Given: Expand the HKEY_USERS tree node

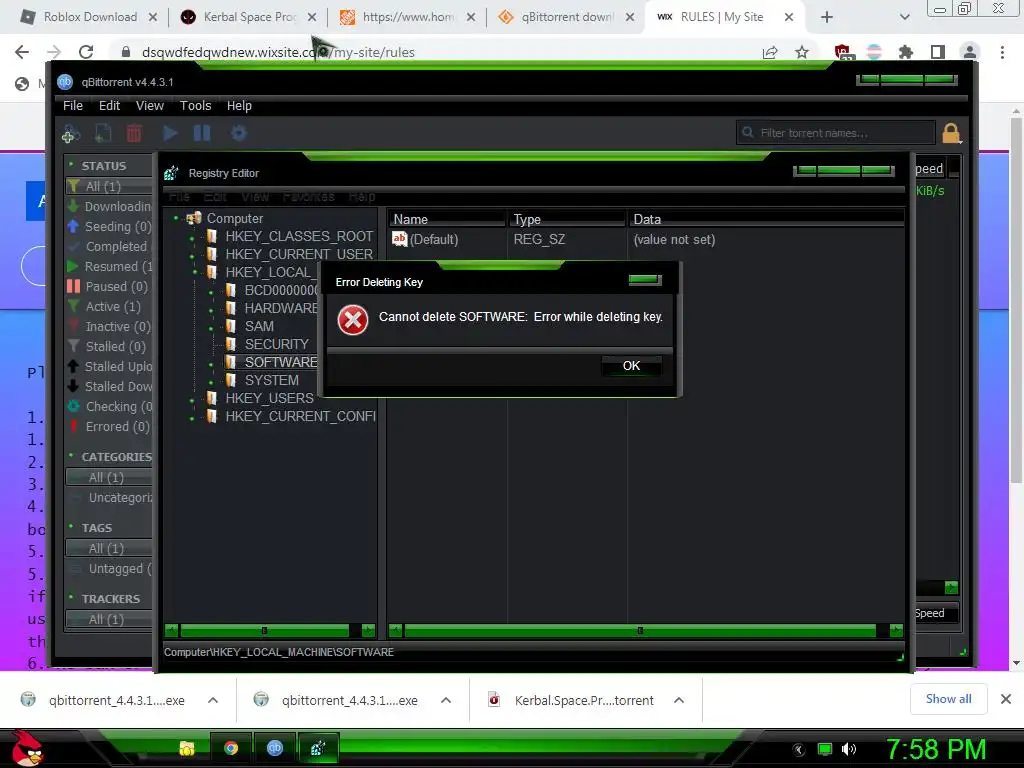Looking at the screenshot, I should [192, 400].
